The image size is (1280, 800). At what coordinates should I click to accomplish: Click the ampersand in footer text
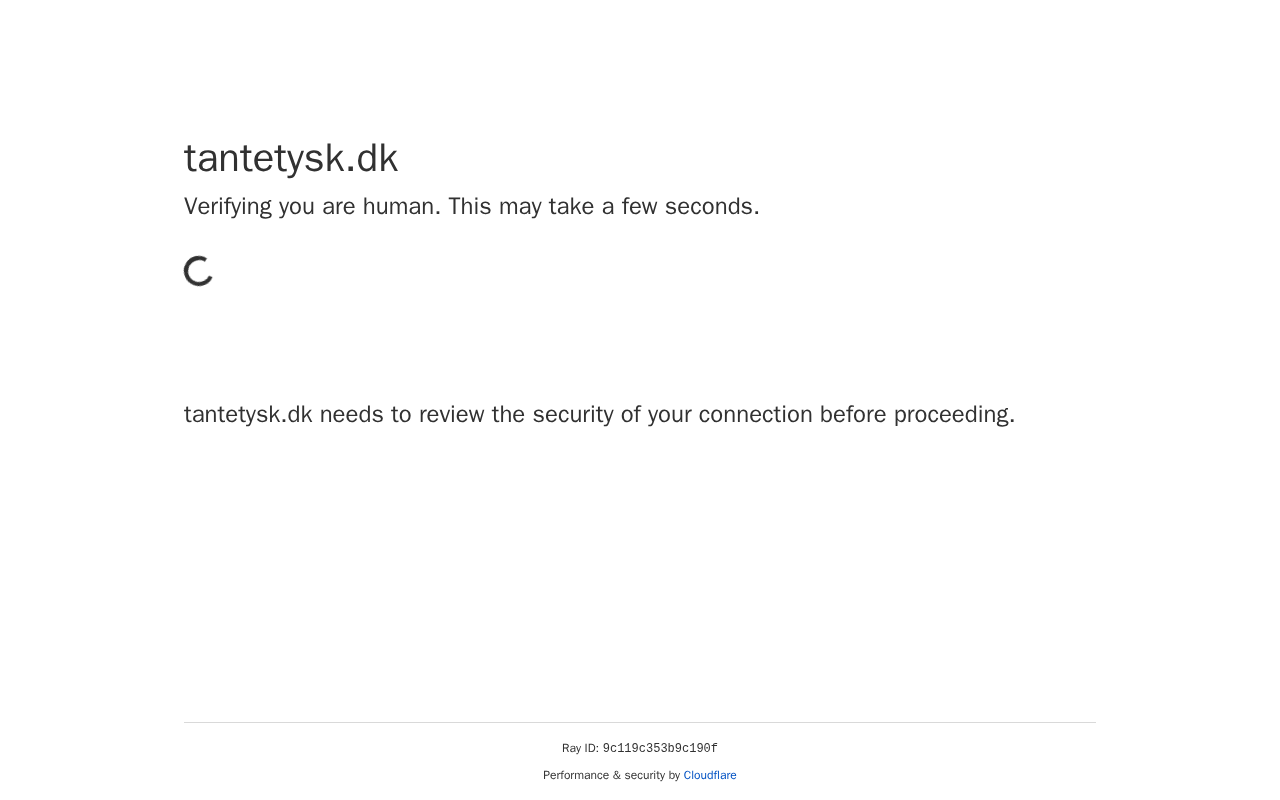tap(617, 775)
